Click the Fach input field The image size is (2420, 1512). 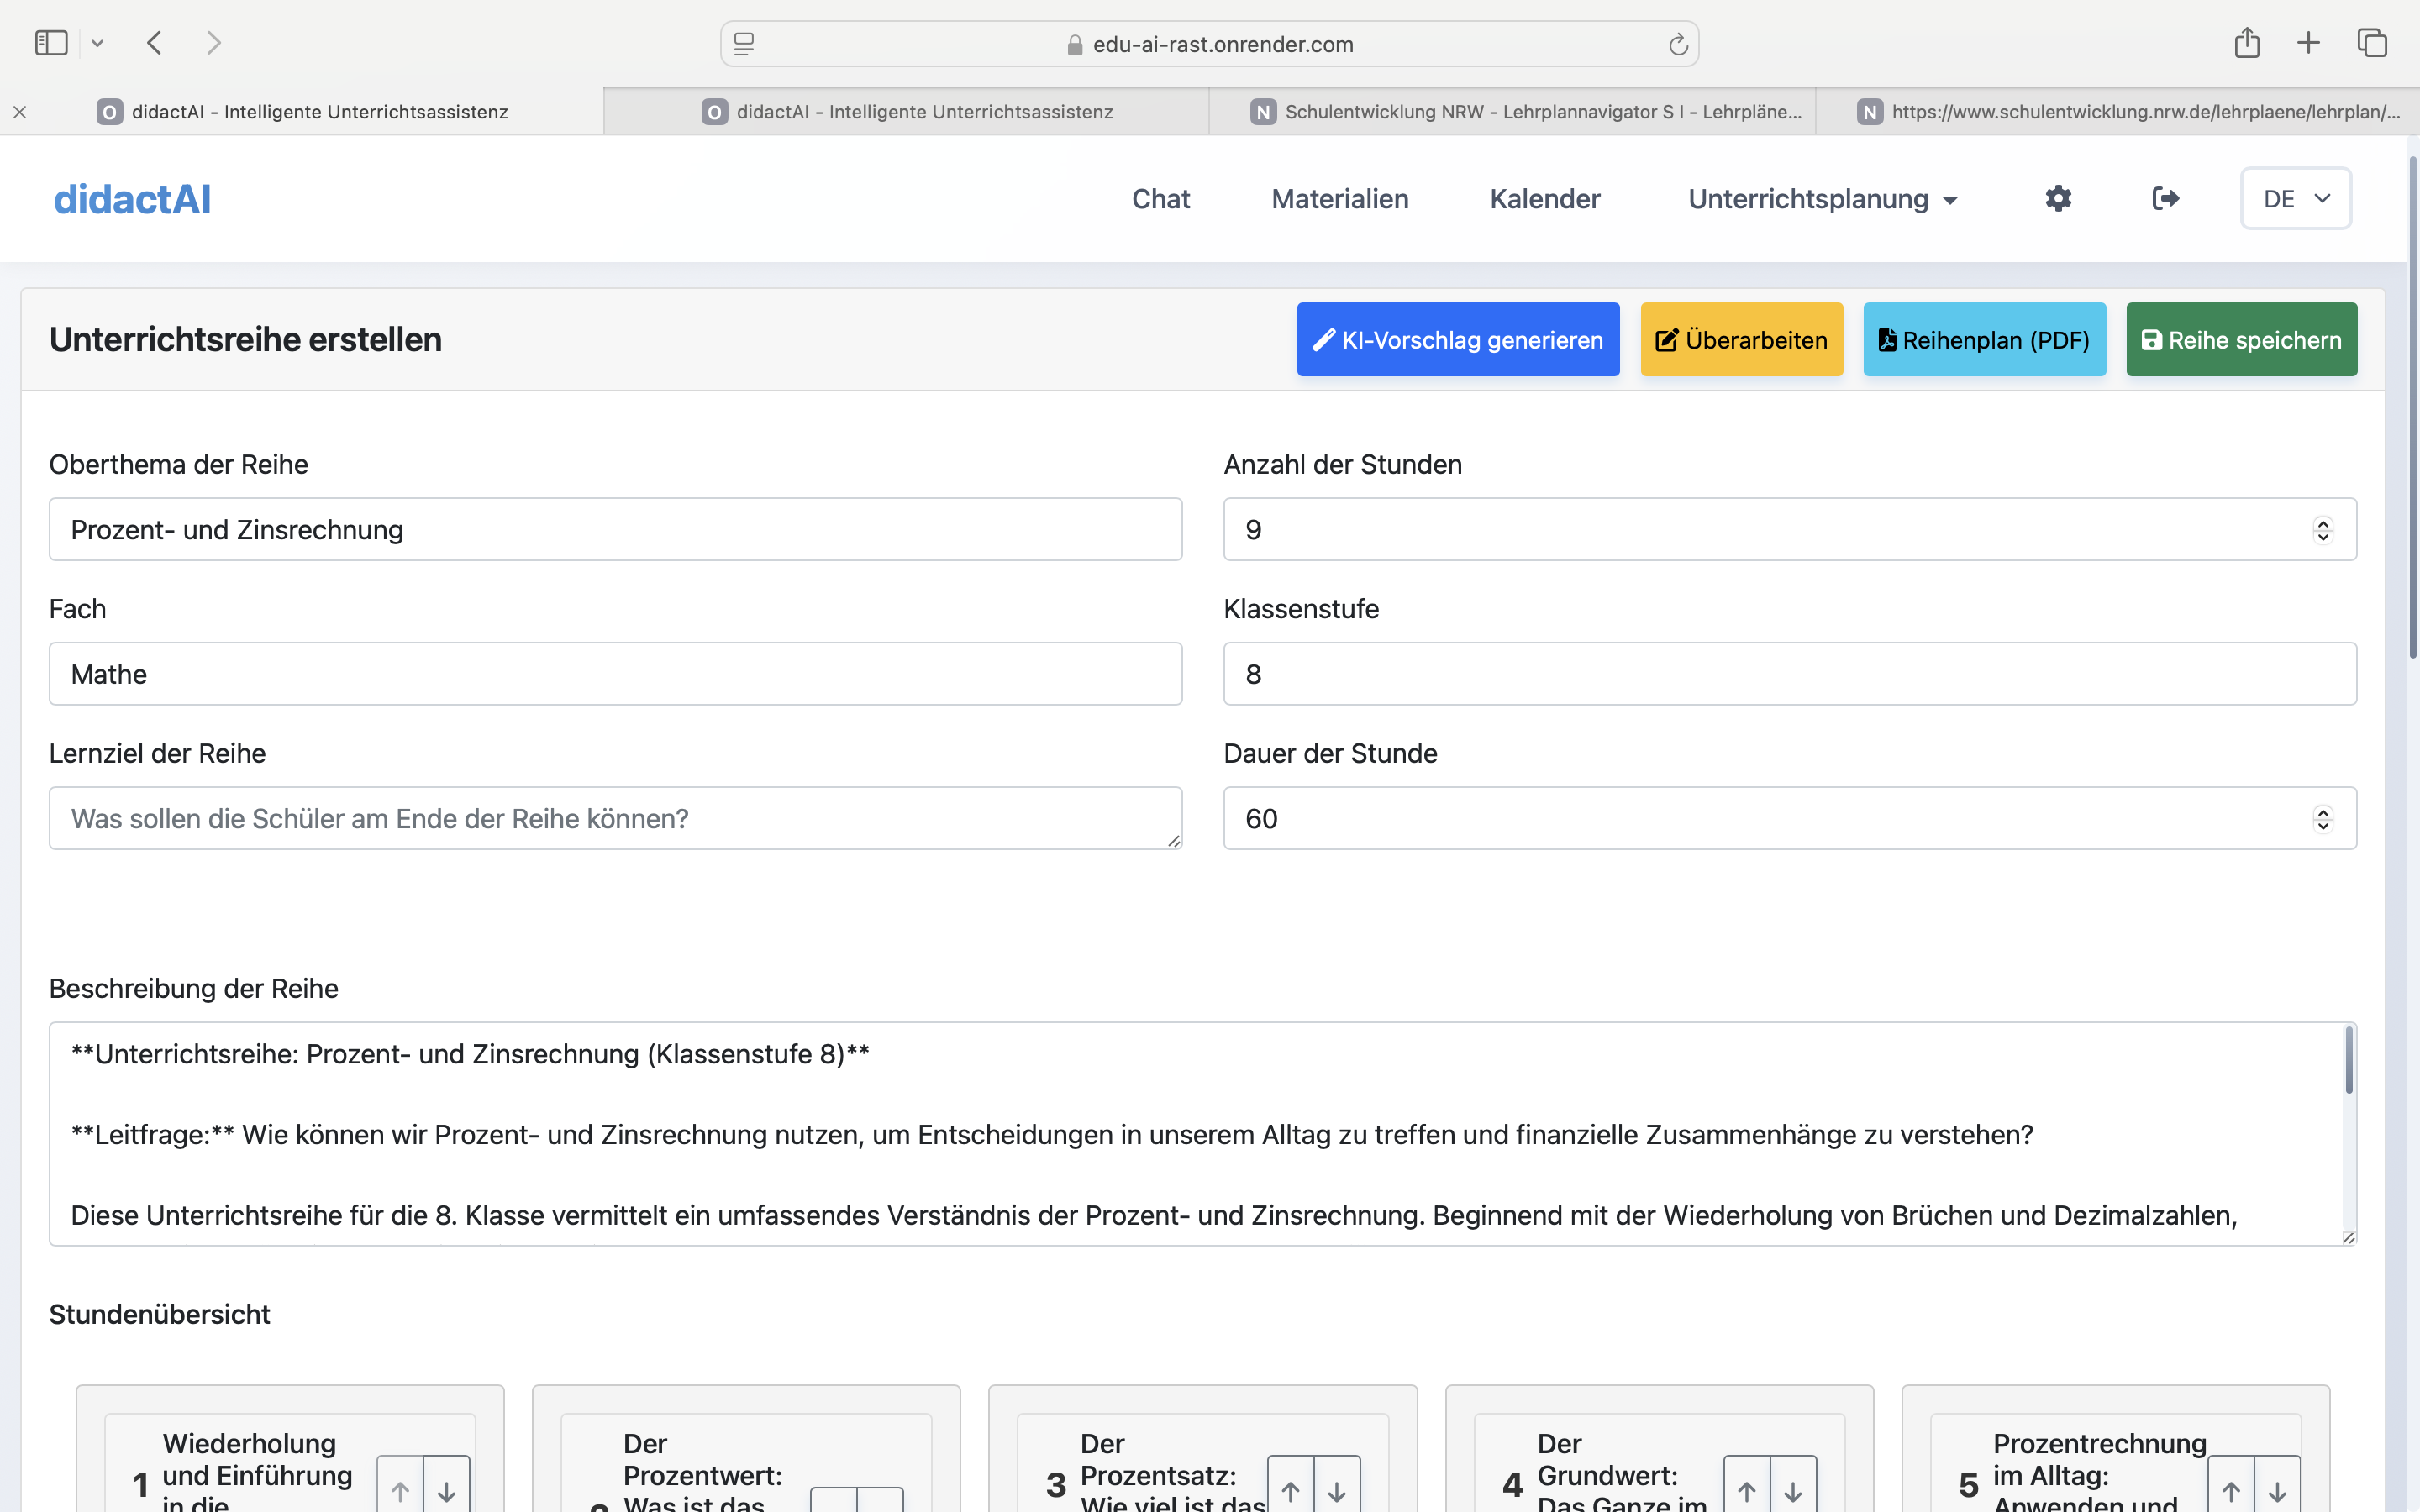[x=615, y=673]
